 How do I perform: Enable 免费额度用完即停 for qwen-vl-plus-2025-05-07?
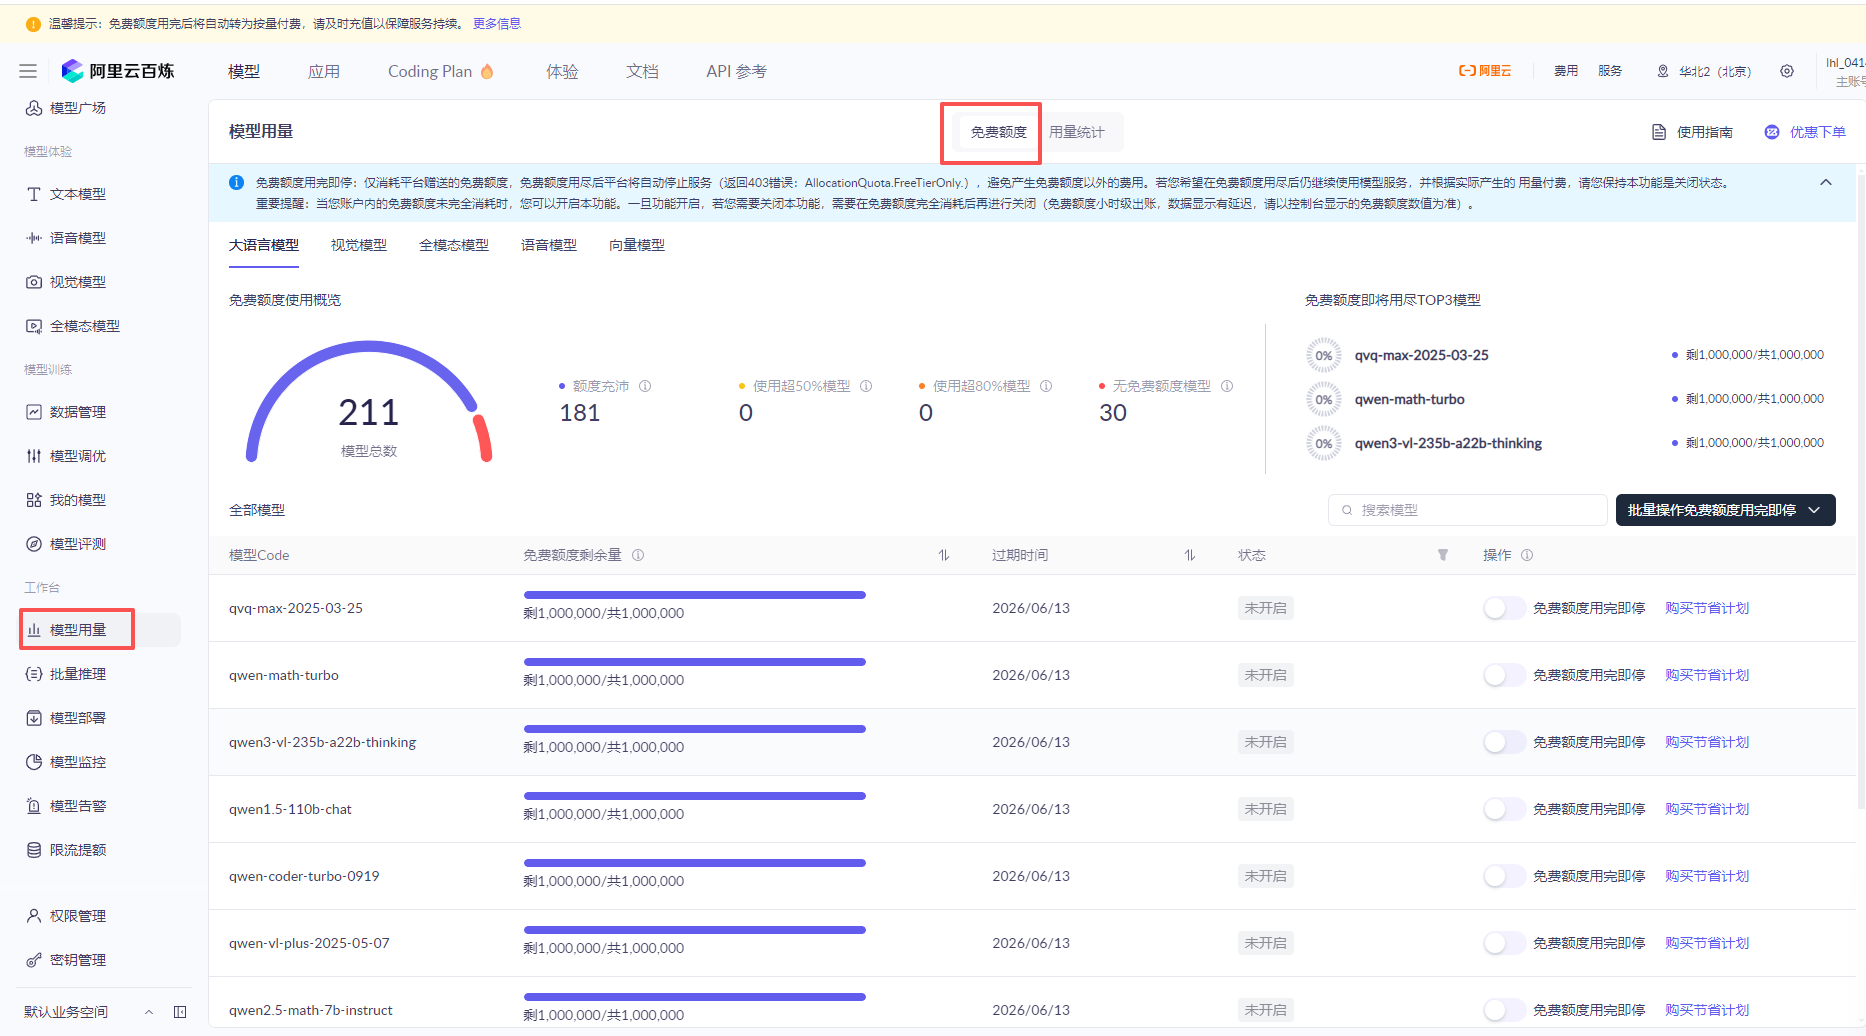pyautogui.click(x=1504, y=943)
